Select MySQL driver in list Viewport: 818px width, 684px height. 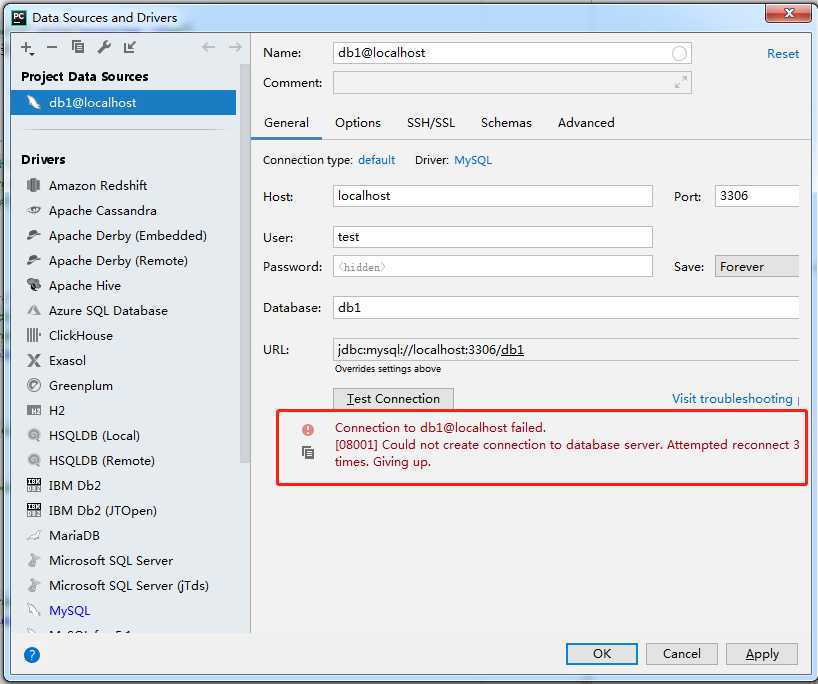point(58,611)
